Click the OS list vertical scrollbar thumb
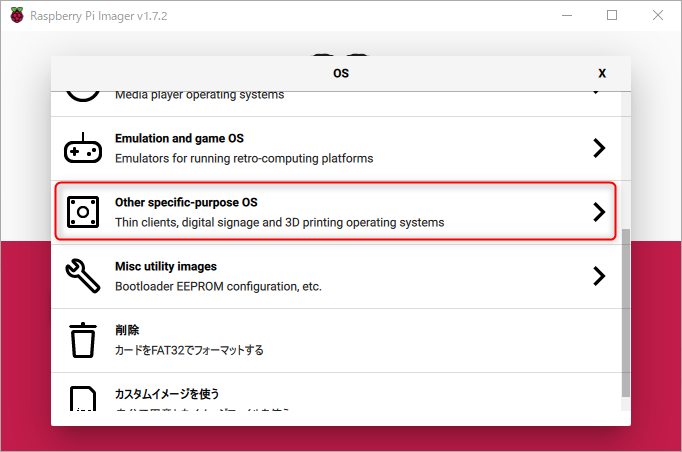This screenshot has height=452, width=682. point(626,313)
